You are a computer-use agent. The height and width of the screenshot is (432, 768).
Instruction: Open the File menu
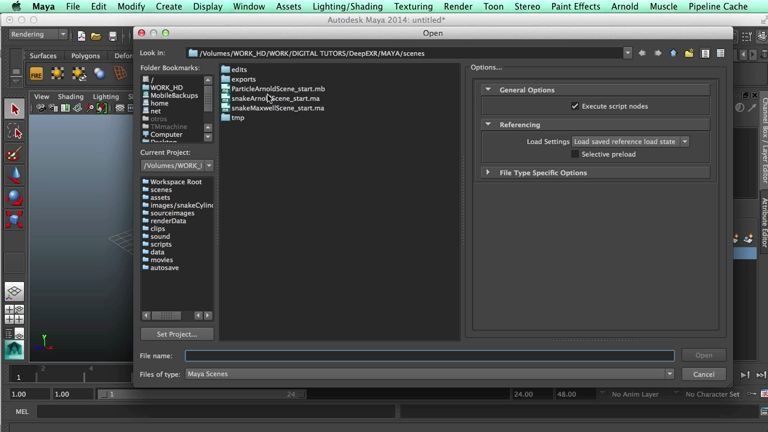point(72,6)
